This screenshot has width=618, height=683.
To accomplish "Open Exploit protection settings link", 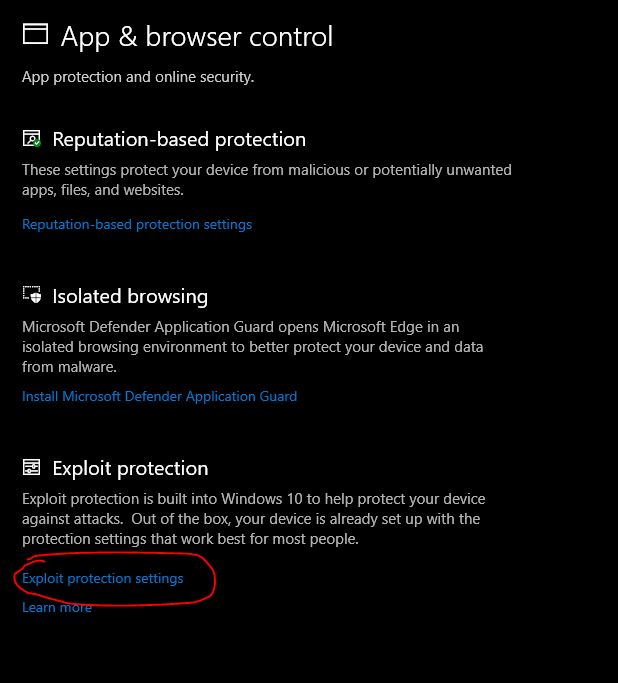I will pos(103,578).
